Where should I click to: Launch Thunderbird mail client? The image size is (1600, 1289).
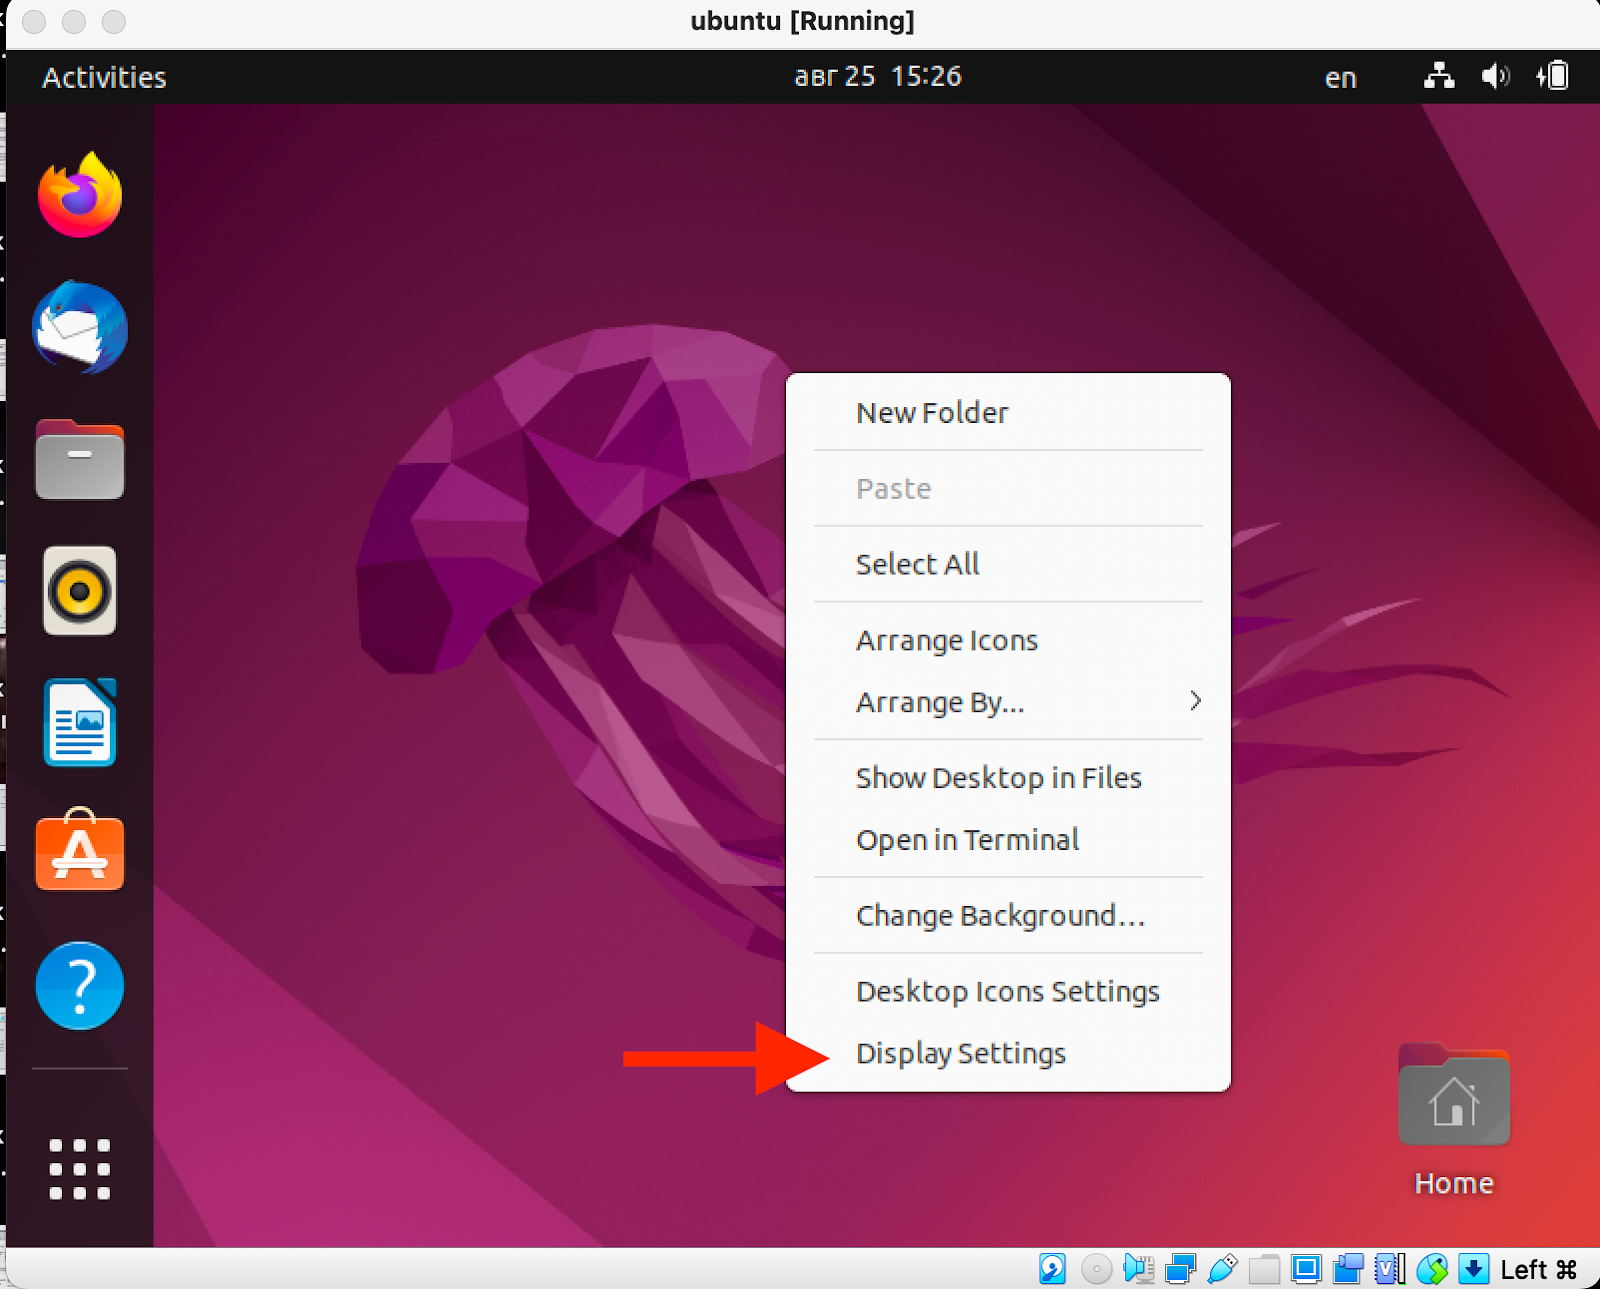point(80,328)
